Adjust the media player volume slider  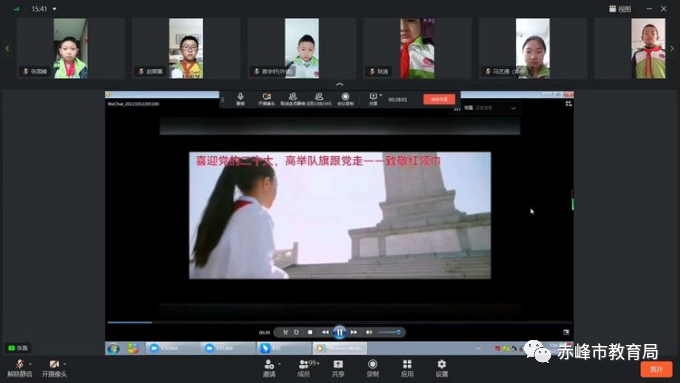click(x=389, y=332)
